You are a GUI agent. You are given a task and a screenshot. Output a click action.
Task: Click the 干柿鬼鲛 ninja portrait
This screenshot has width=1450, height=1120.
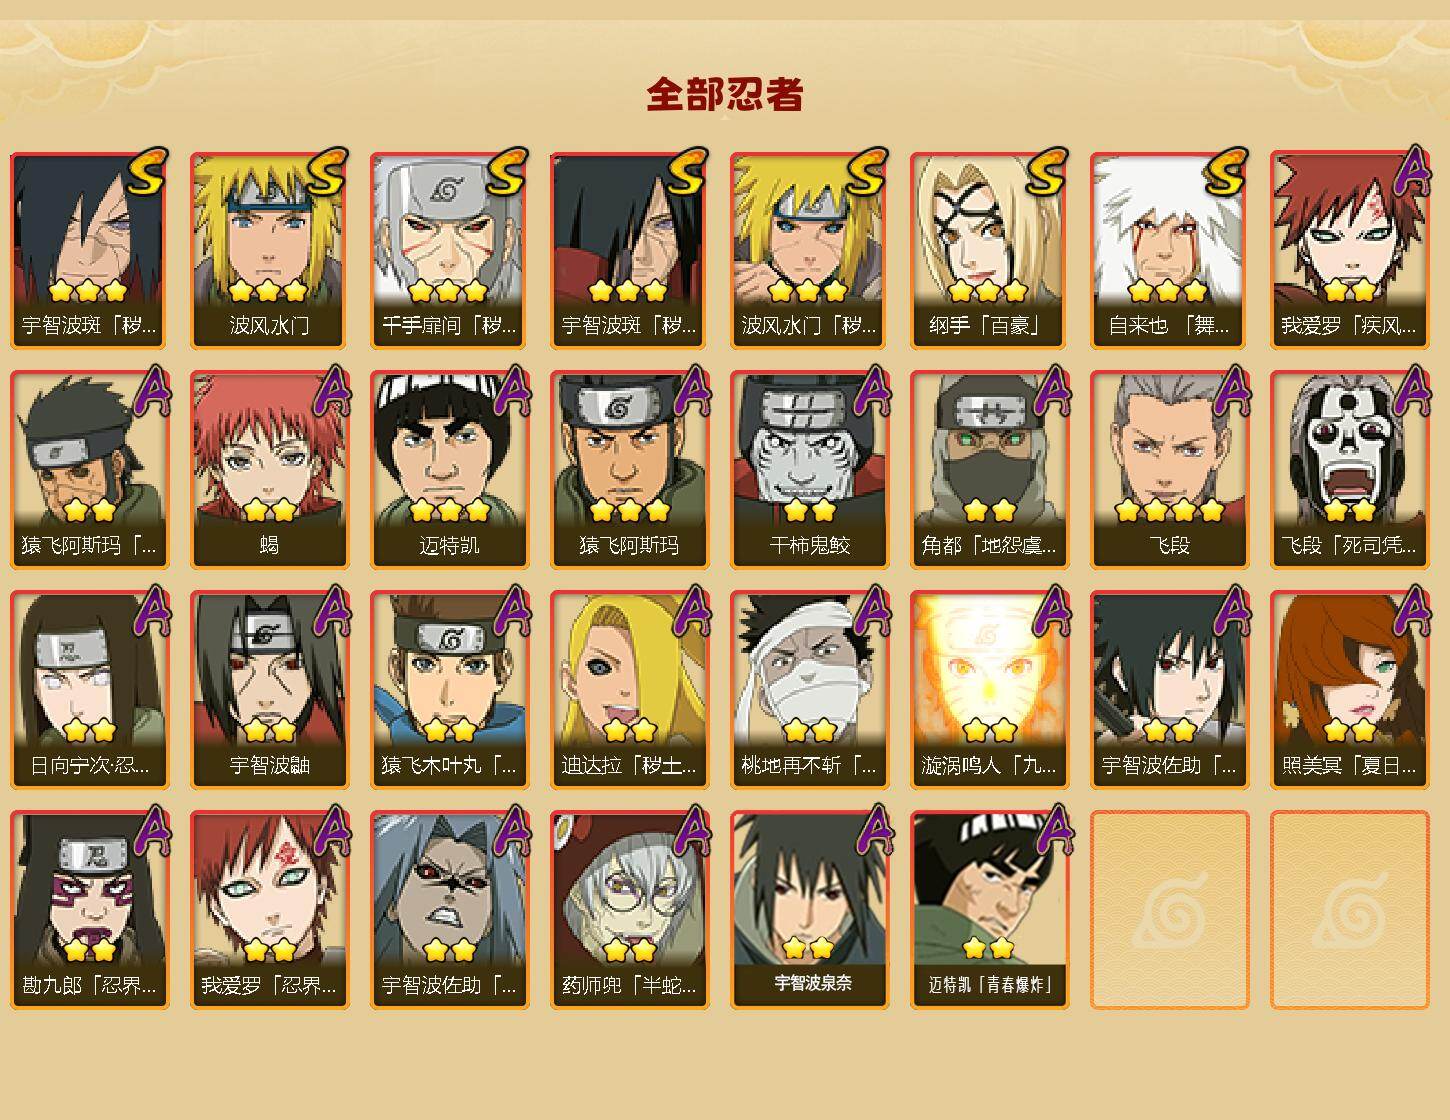tap(810, 469)
